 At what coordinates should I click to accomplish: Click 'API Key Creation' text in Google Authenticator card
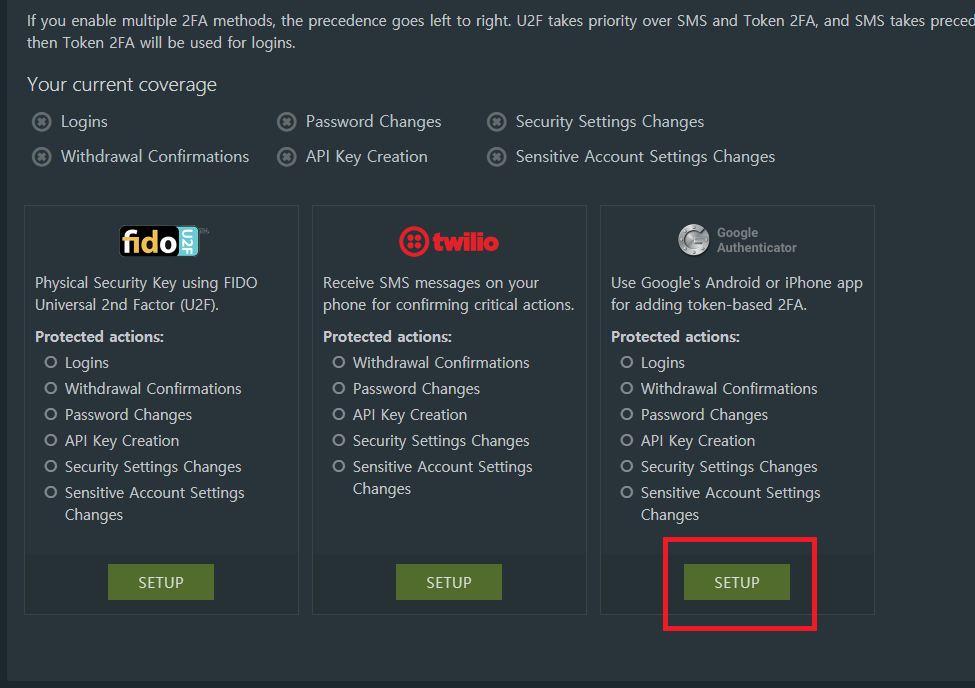(x=698, y=441)
